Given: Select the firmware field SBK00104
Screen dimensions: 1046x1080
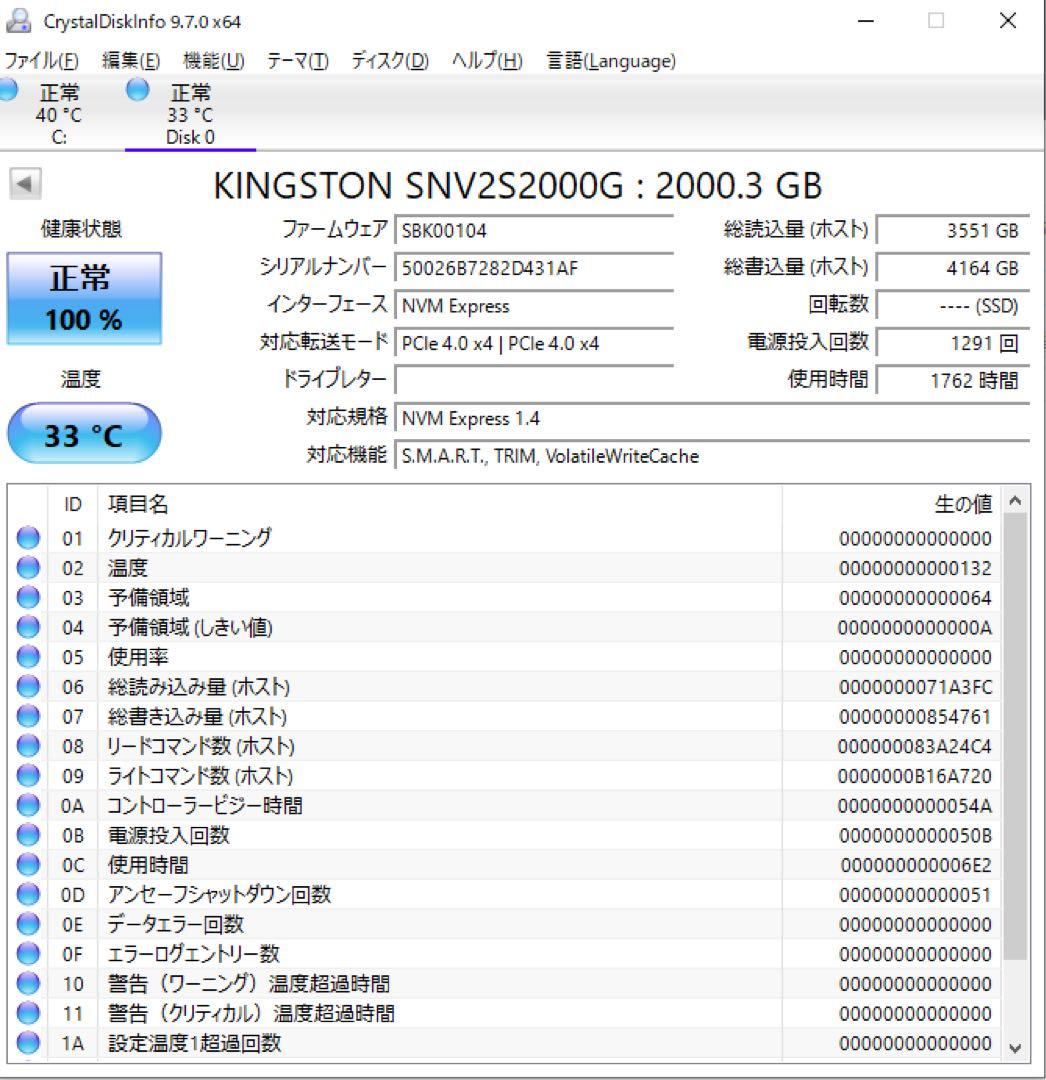Looking at the screenshot, I should pos(534,230).
